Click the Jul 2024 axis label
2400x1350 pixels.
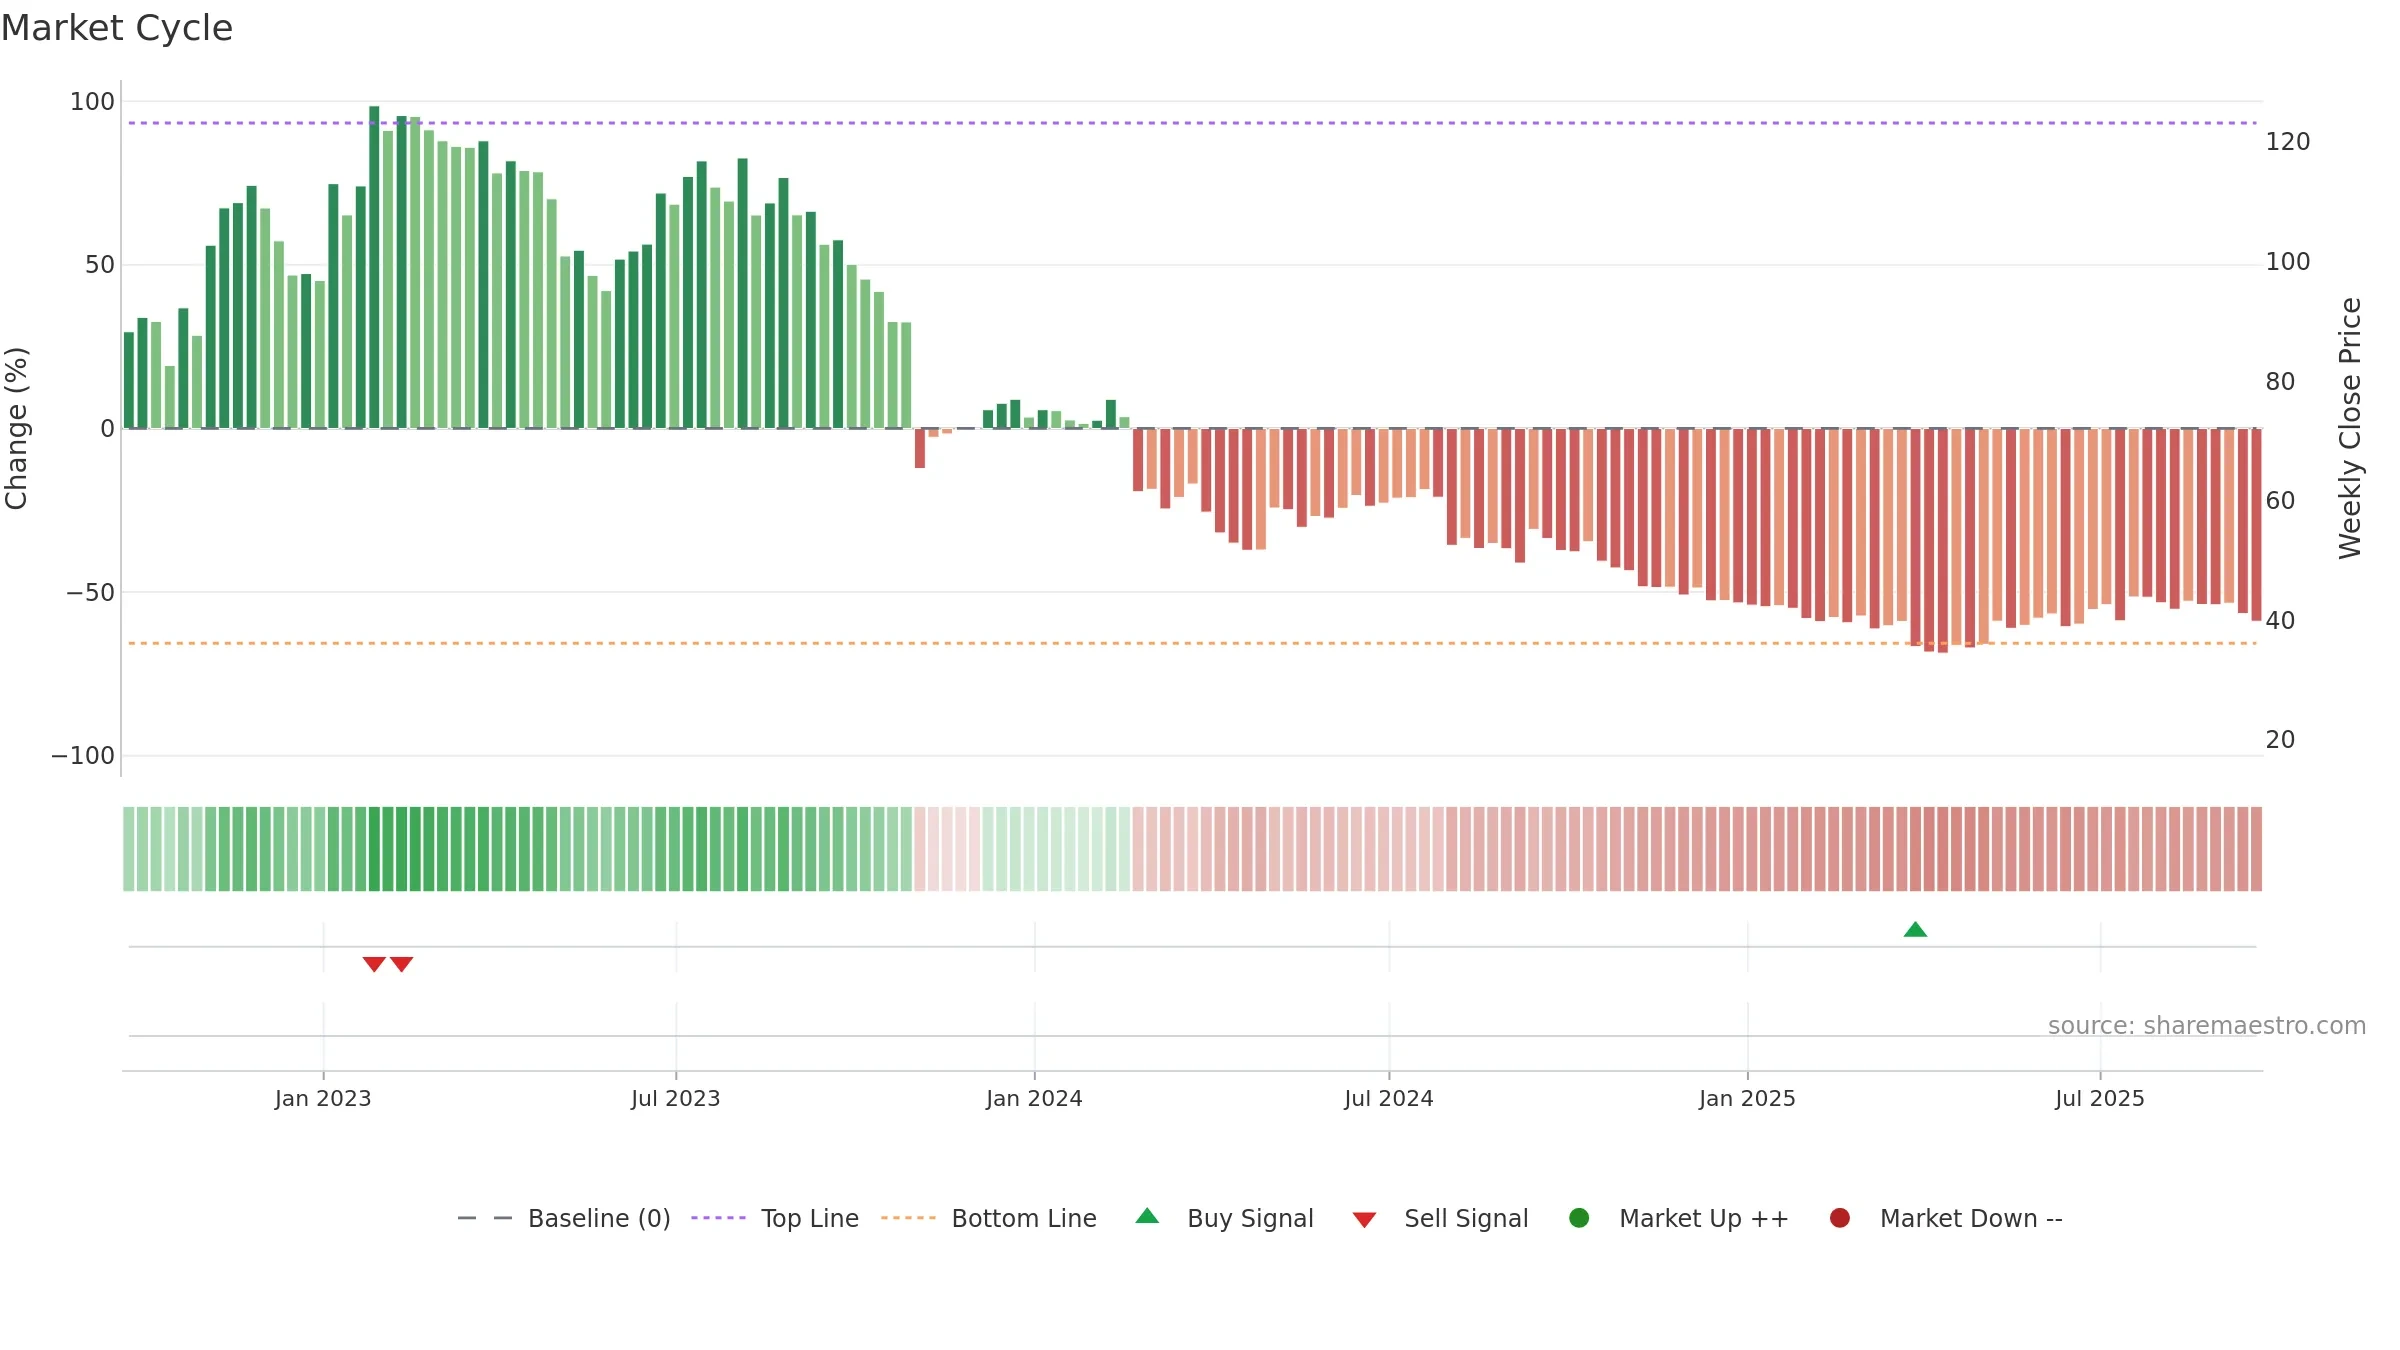[x=1389, y=1099]
